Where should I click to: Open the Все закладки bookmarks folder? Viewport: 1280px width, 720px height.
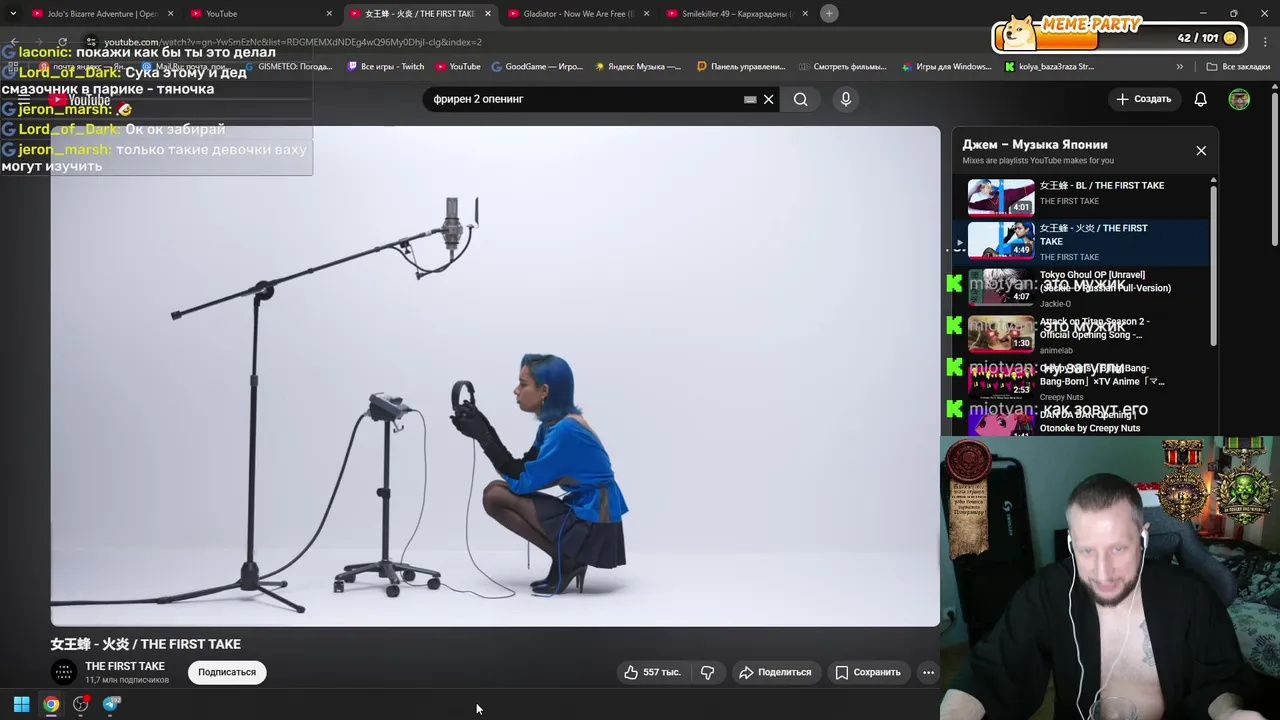coord(1238,67)
